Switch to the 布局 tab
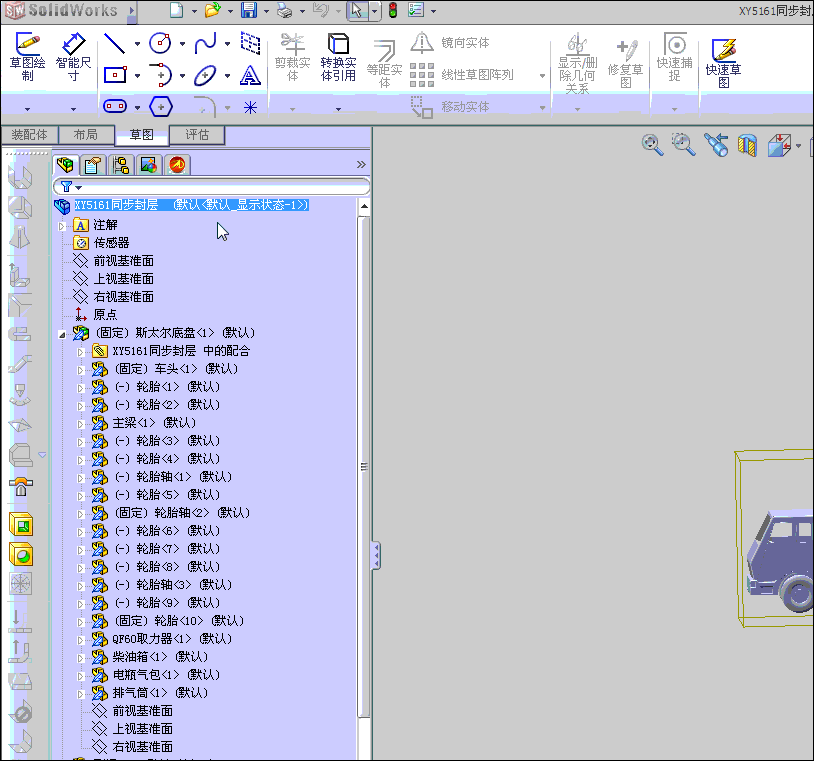Viewport: 814px width, 761px height. point(86,135)
